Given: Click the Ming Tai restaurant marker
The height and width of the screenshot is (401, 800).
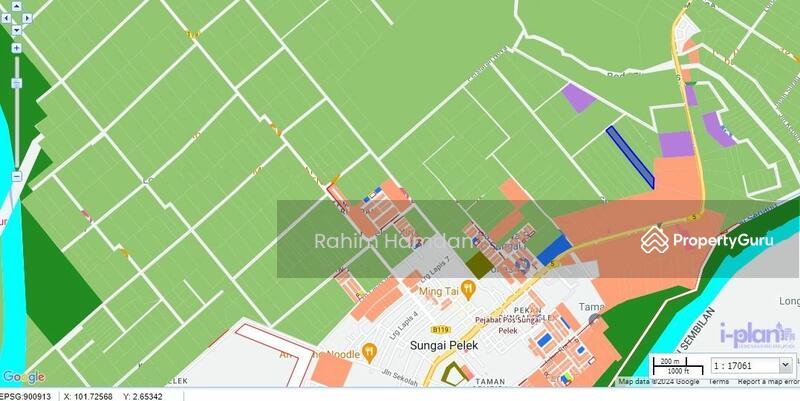Looking at the screenshot, I should click(x=467, y=290).
